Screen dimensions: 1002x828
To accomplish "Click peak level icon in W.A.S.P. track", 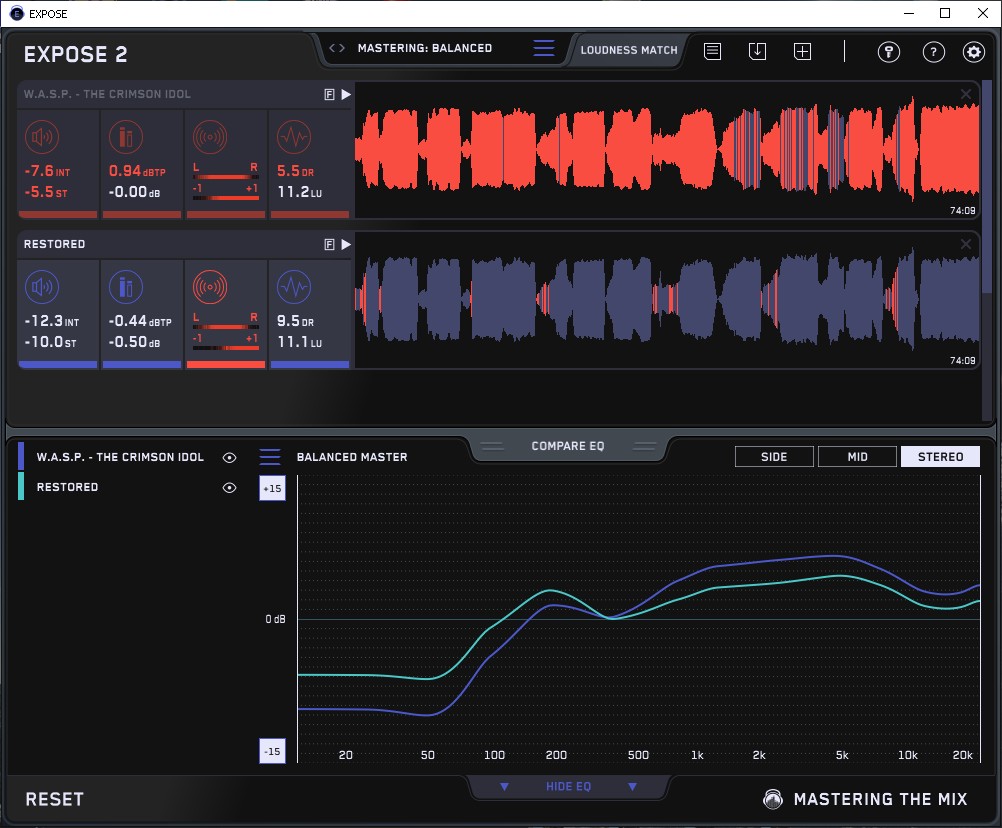I will [125, 138].
